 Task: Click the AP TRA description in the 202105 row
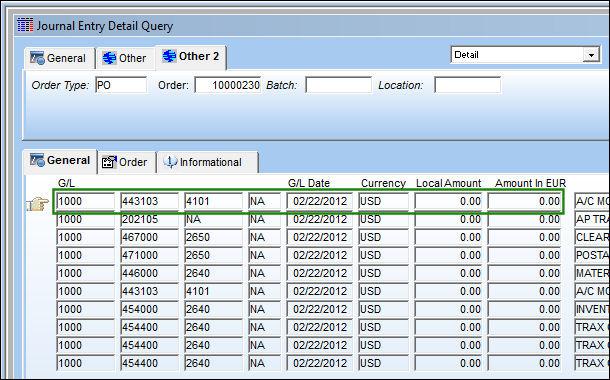[592, 219]
